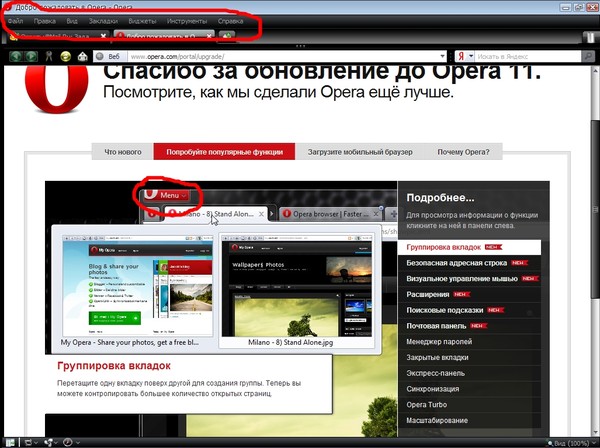Click the Группировка вкладок red heading
600x448 pixels.
pos(114,366)
